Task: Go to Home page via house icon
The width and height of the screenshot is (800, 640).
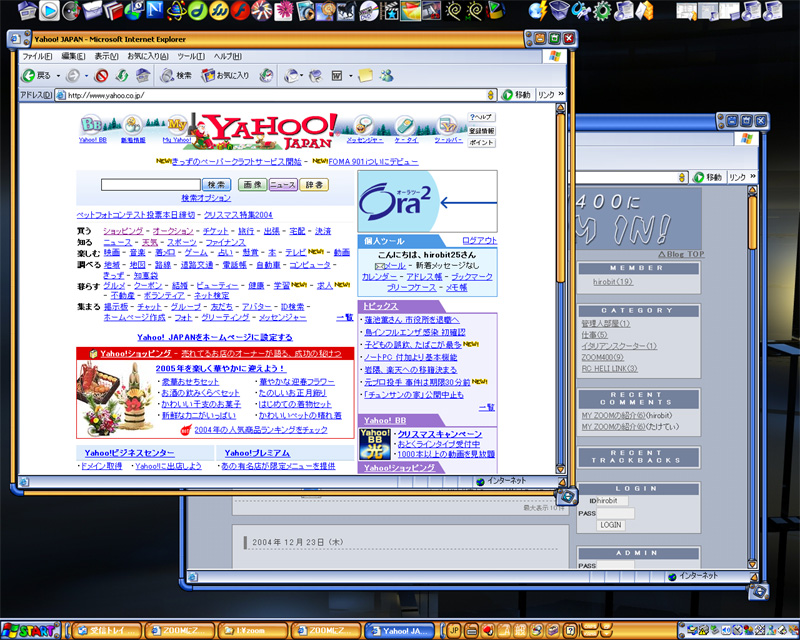Action: click(143, 75)
